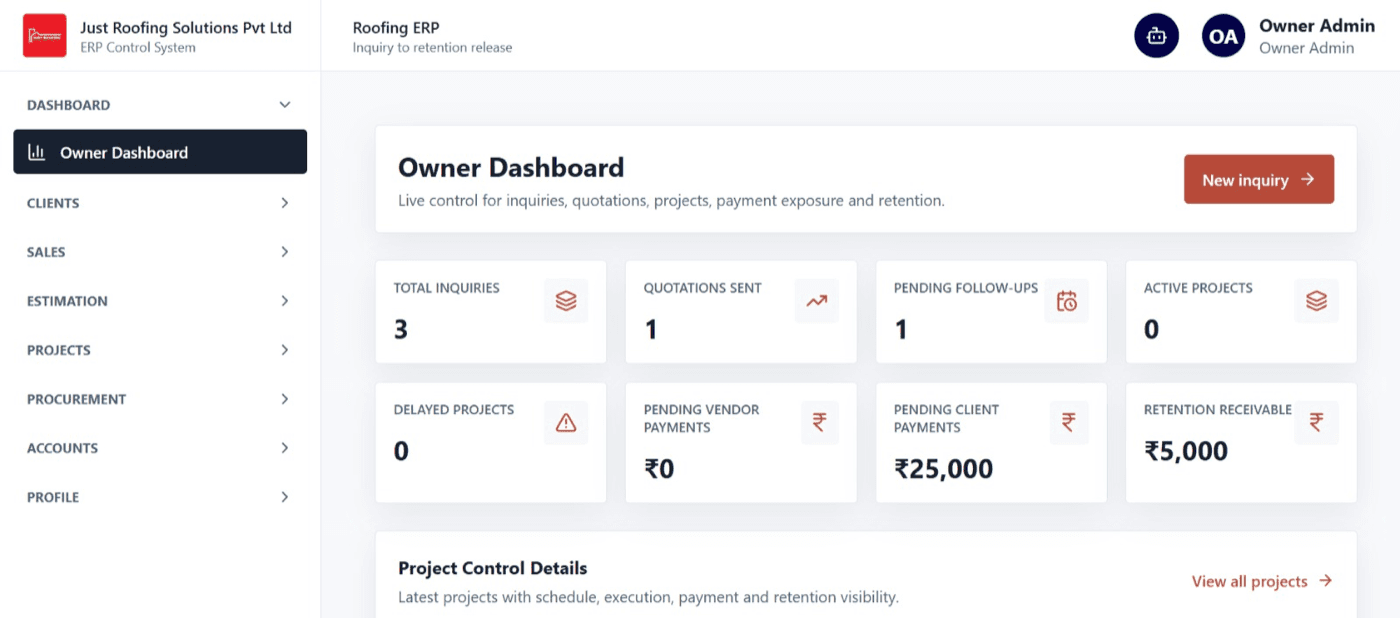Expand the Accounts section chevron

[285, 448]
